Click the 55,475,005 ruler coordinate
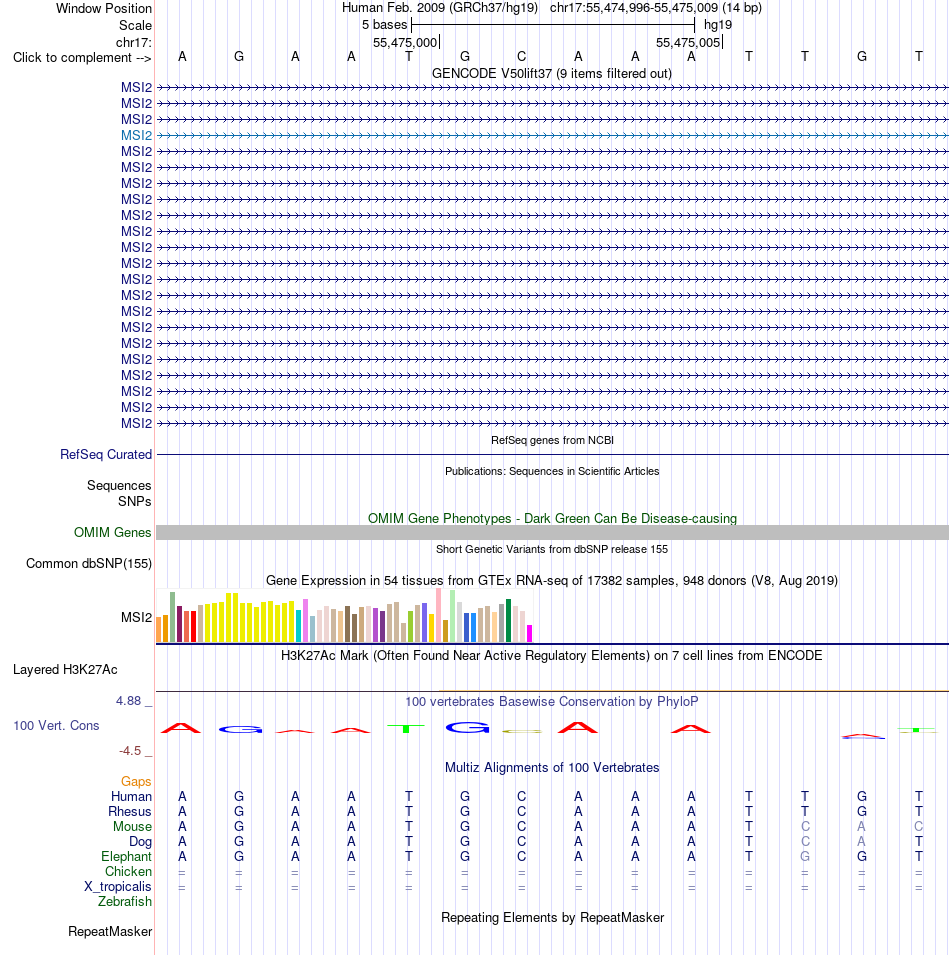This screenshot has width=950, height=955. click(688, 43)
